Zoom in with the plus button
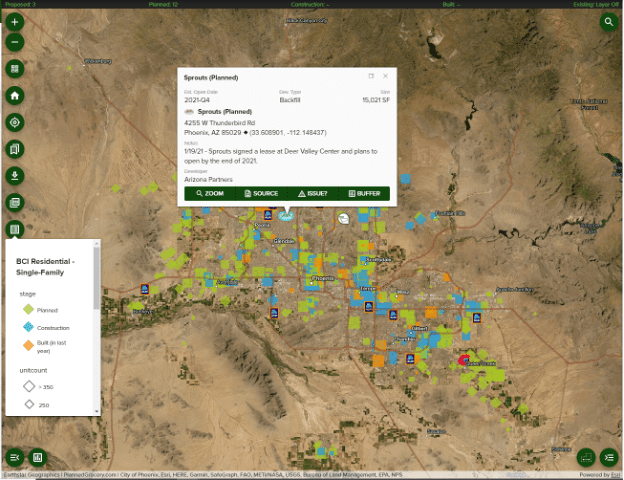The width and height of the screenshot is (624, 480). pos(15,22)
